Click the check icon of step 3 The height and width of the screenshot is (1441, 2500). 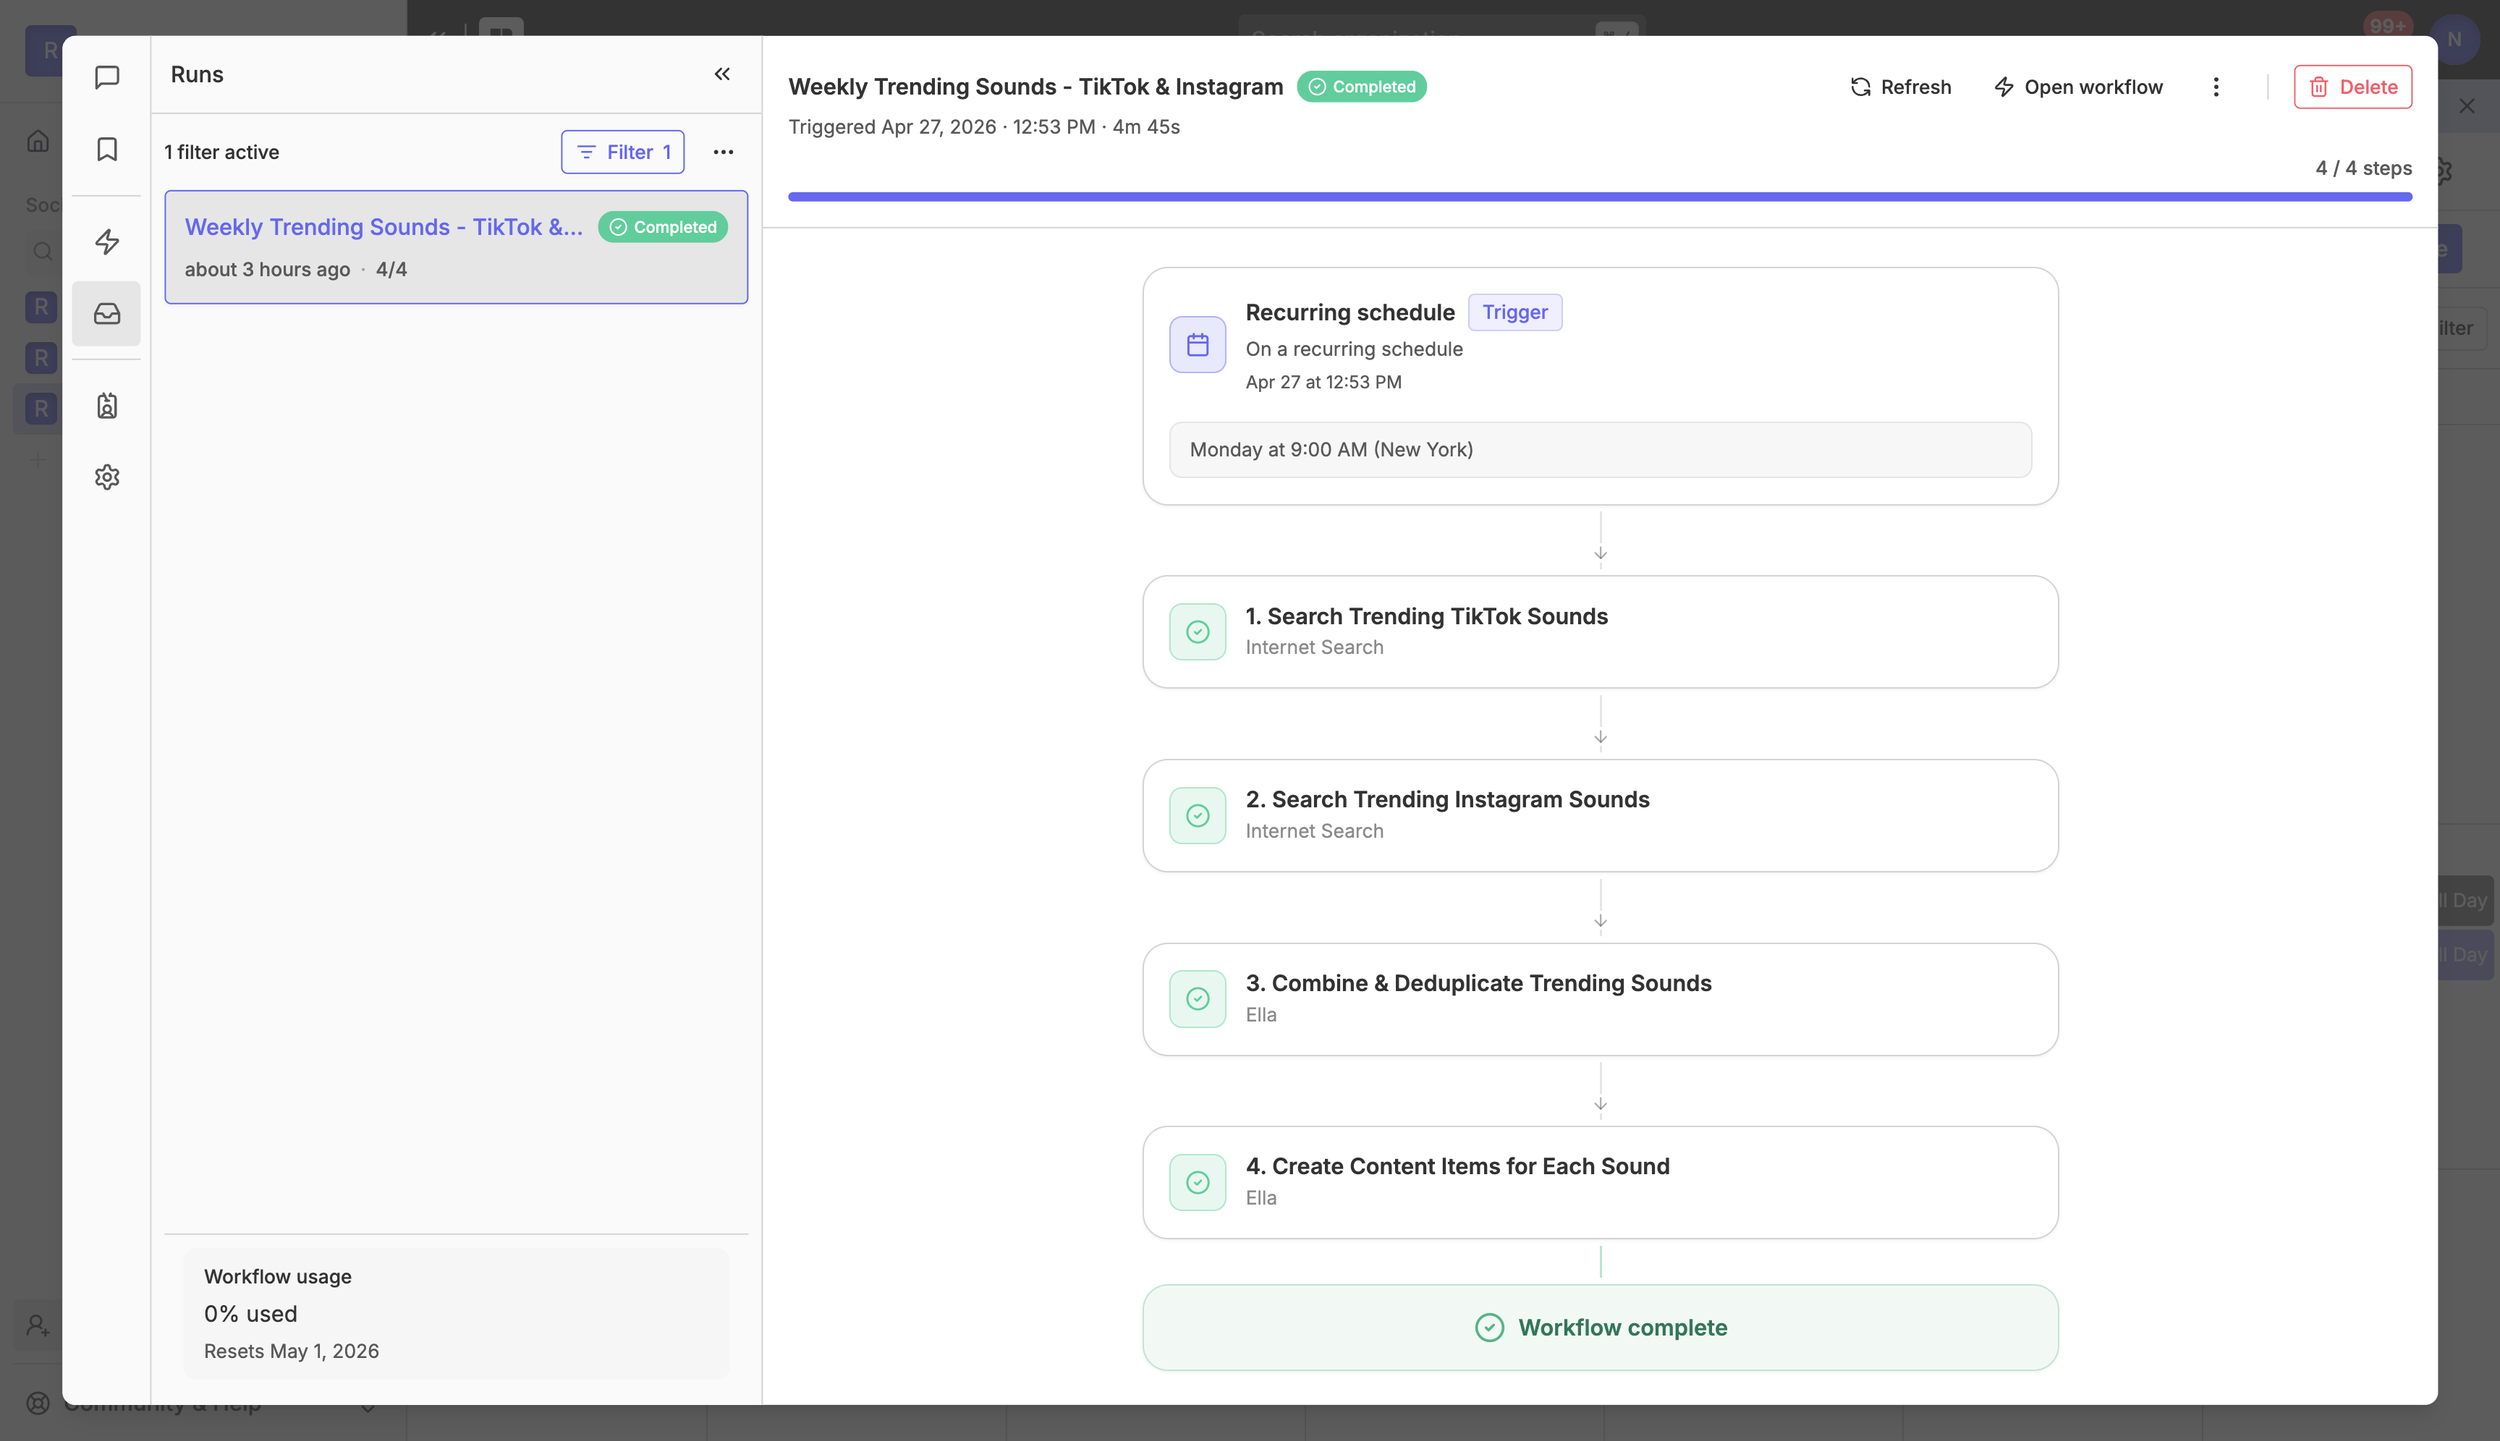point(1198,999)
